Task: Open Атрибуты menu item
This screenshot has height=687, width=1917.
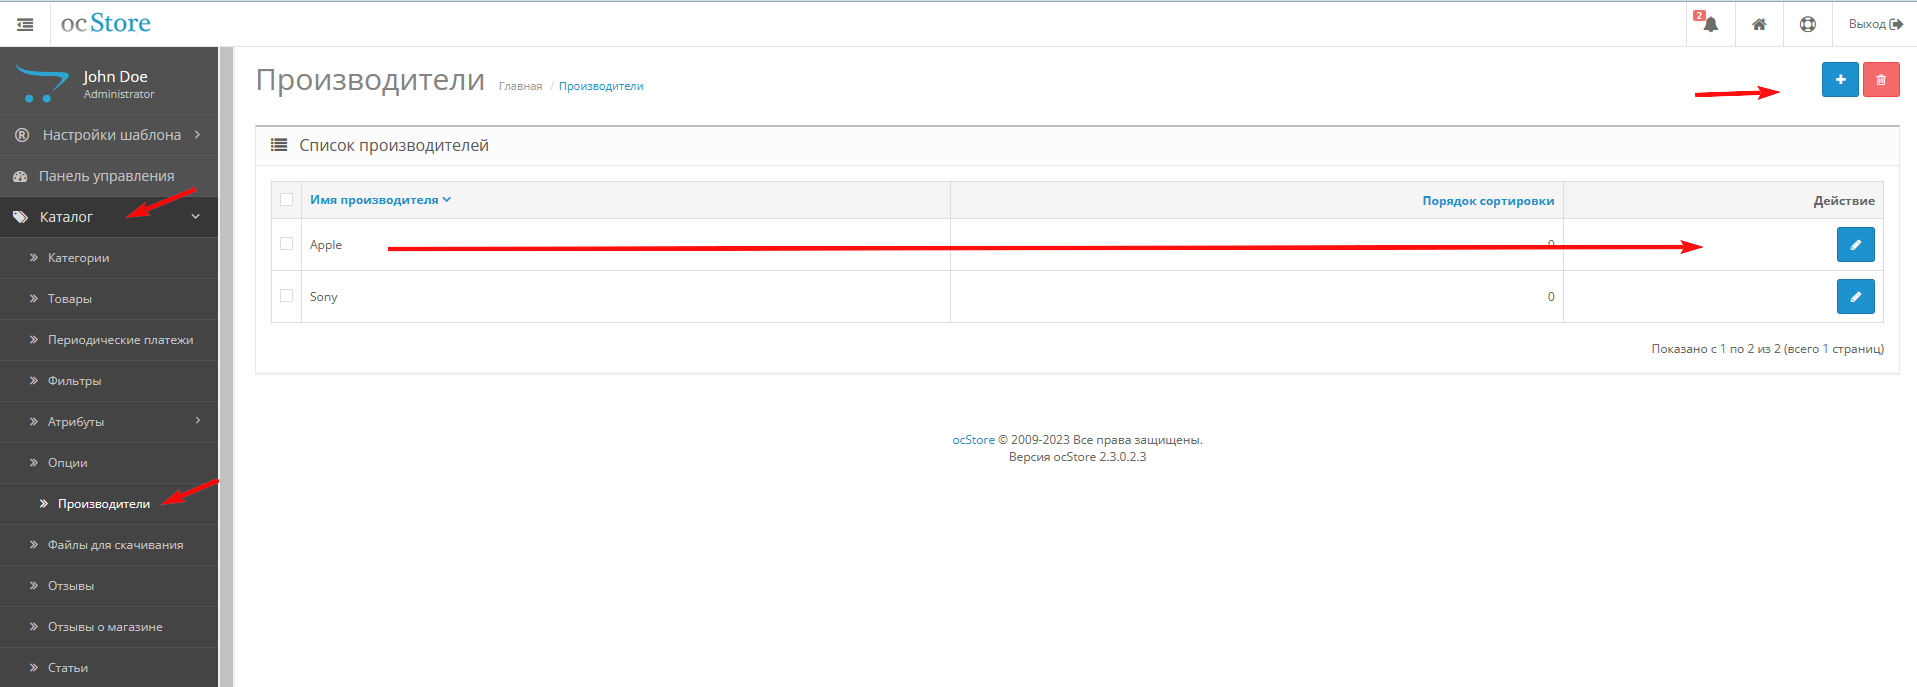Action: click(x=109, y=422)
